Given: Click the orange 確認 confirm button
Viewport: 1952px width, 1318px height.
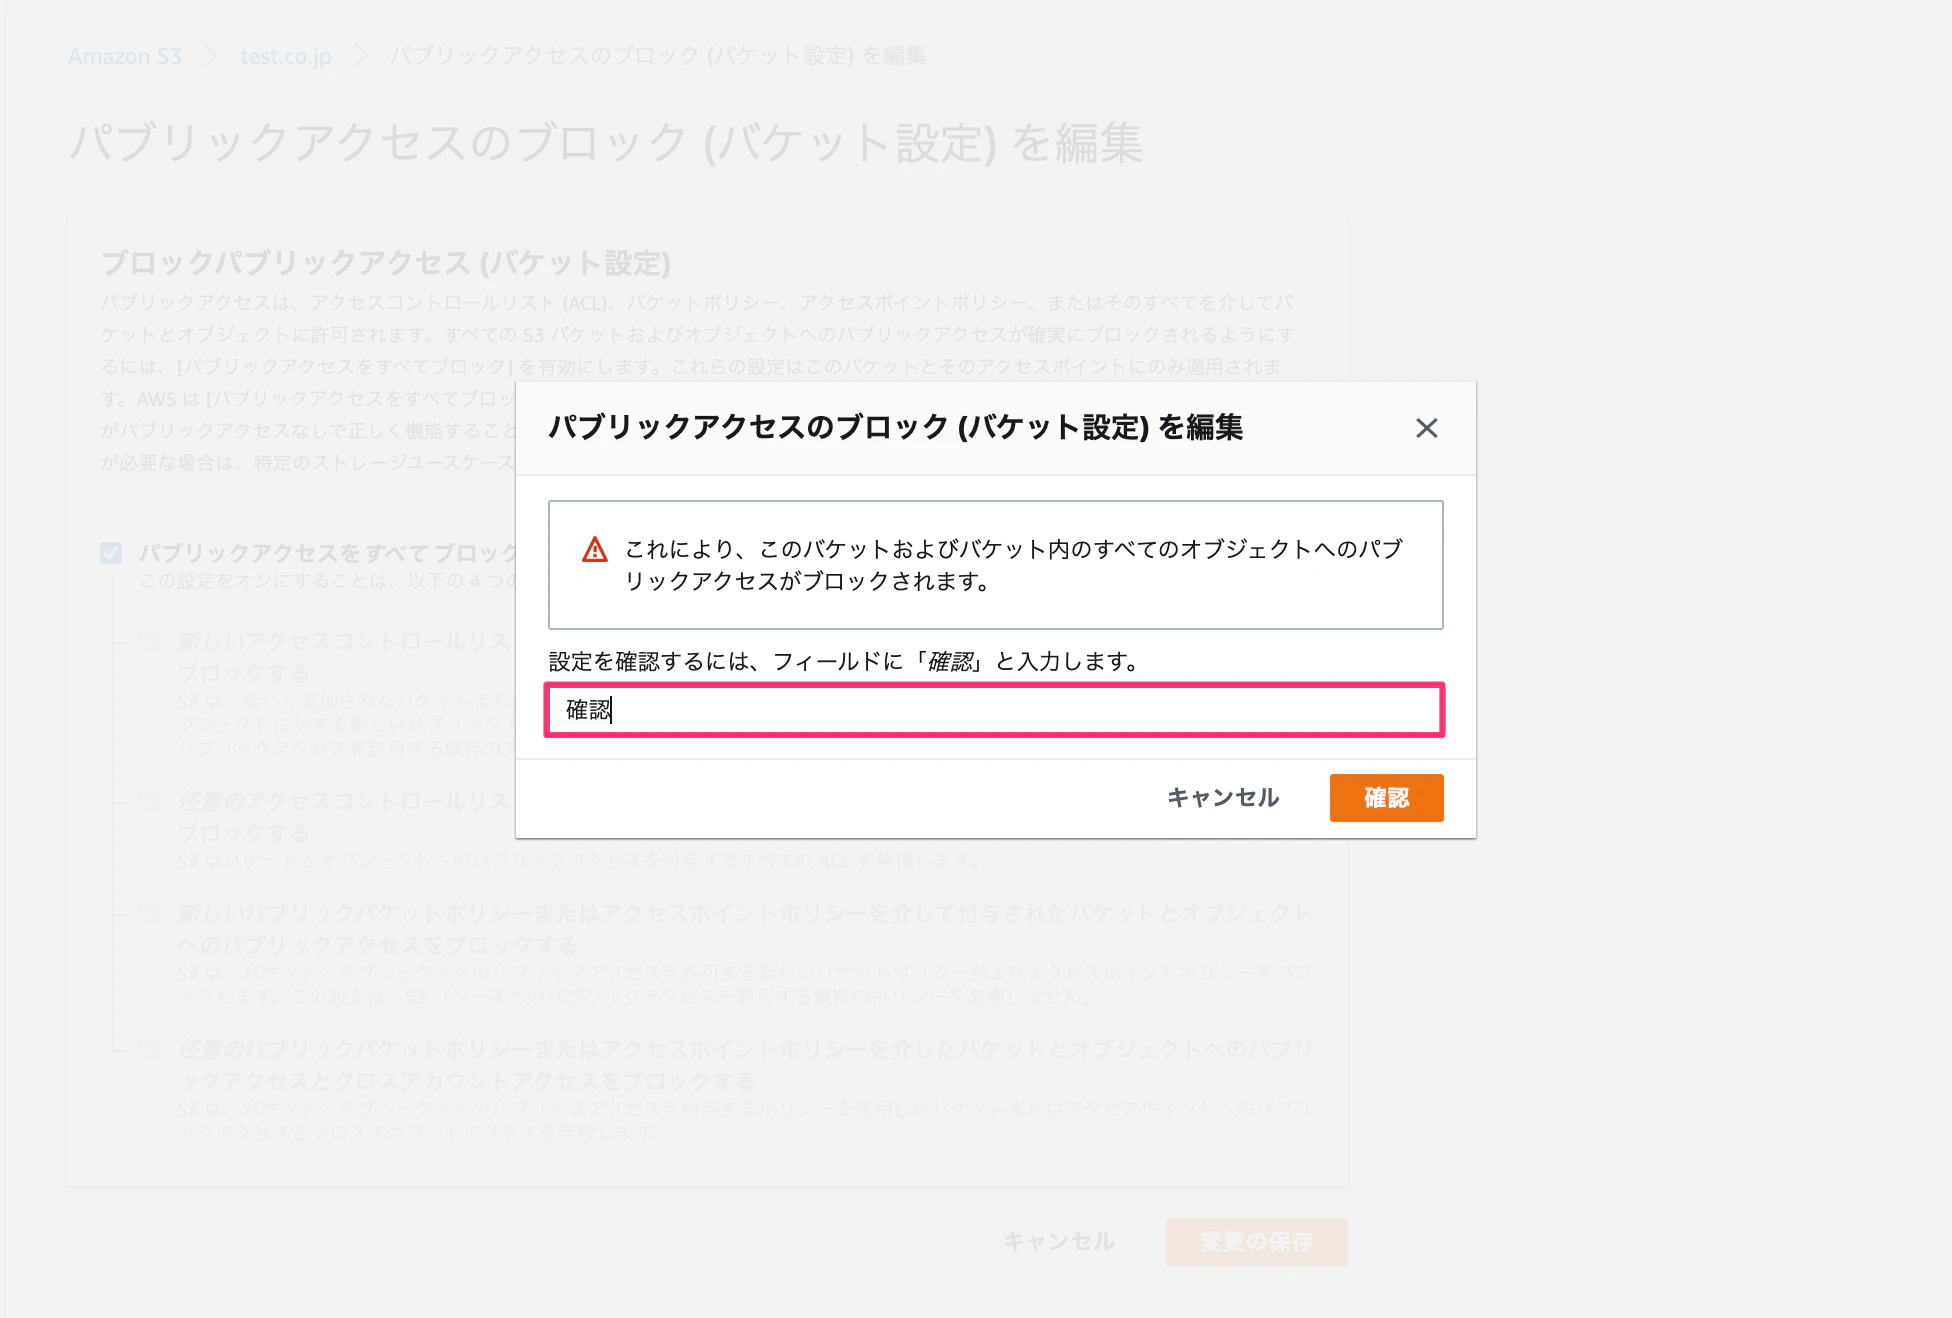Looking at the screenshot, I should click(x=1386, y=798).
